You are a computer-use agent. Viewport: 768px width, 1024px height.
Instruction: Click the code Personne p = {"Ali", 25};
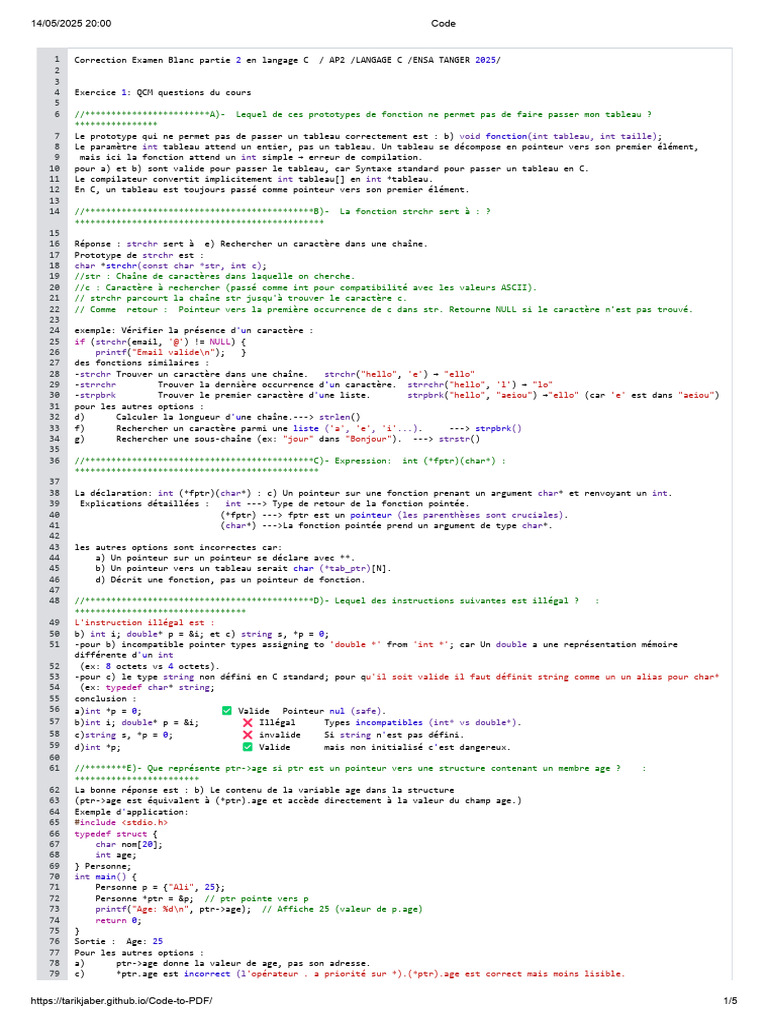tap(160, 888)
